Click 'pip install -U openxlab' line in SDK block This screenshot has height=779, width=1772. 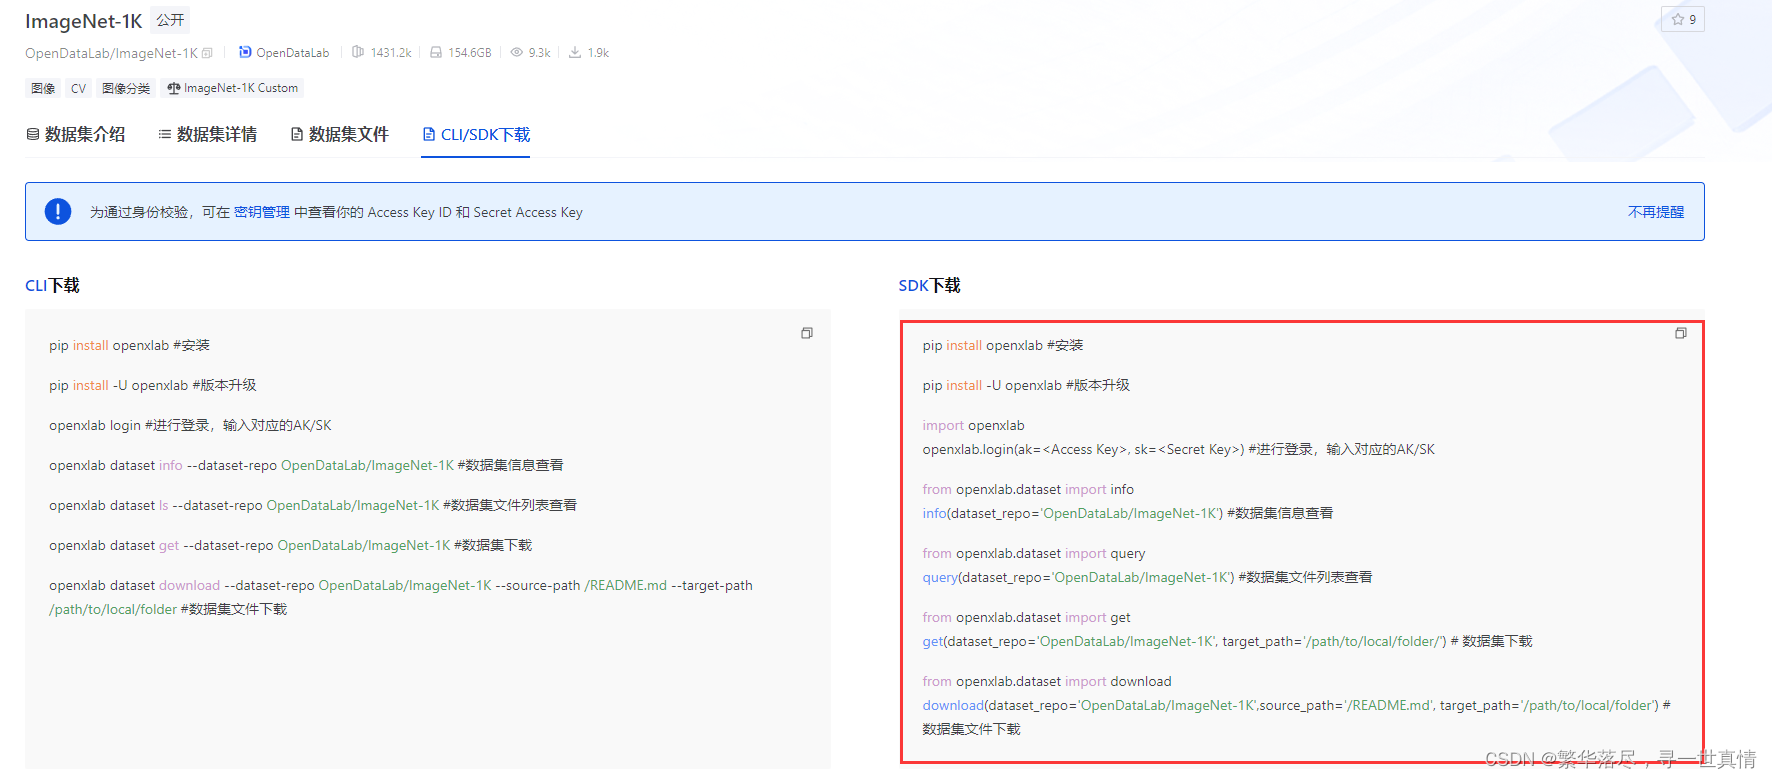[x=1026, y=385]
